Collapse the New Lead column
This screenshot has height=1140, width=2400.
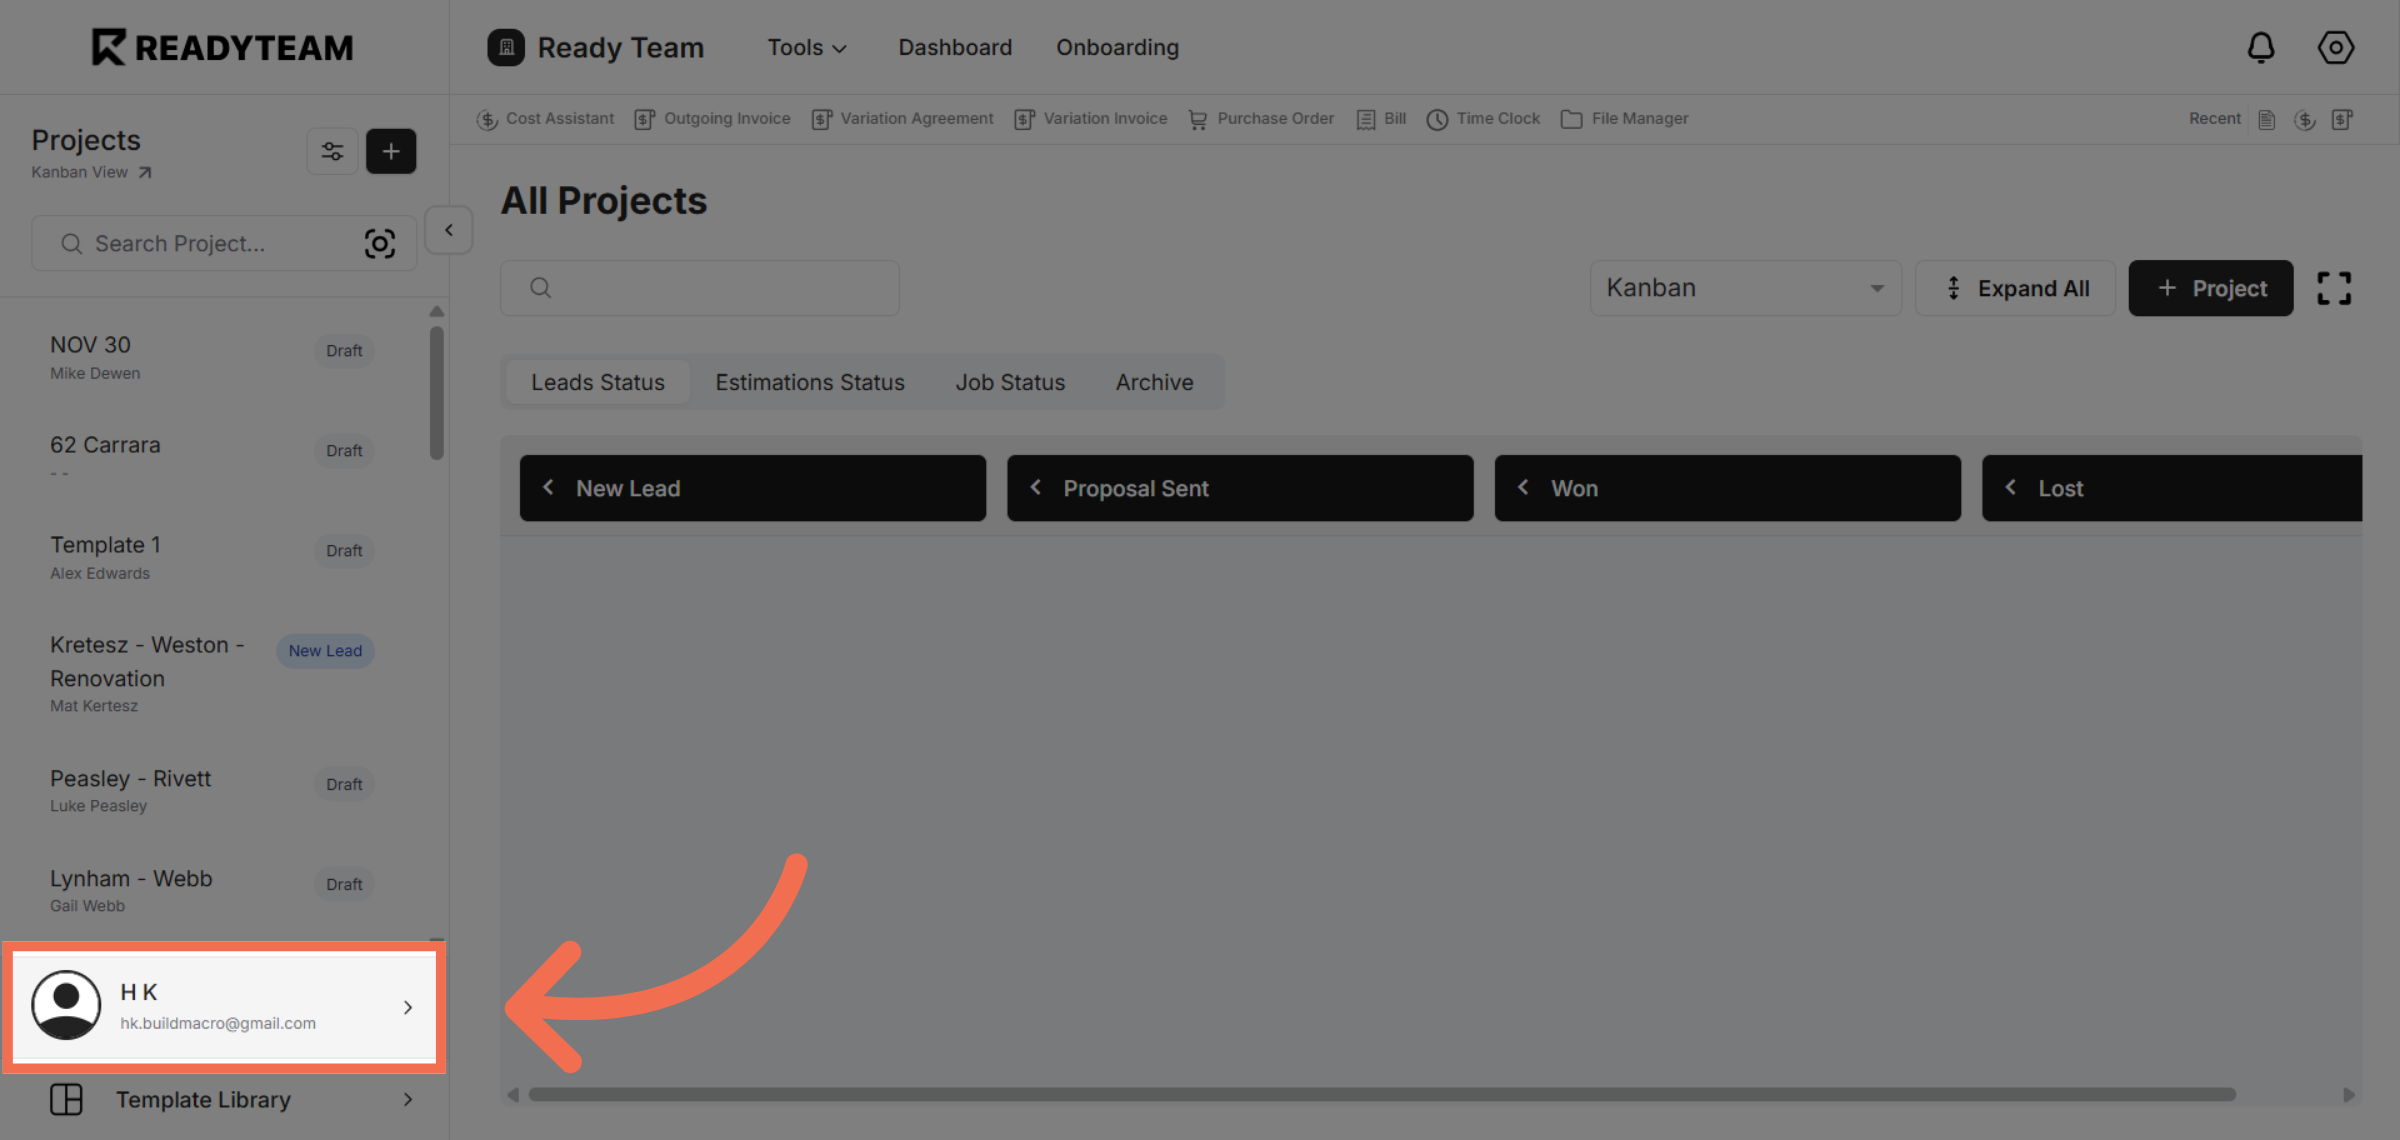(x=548, y=488)
